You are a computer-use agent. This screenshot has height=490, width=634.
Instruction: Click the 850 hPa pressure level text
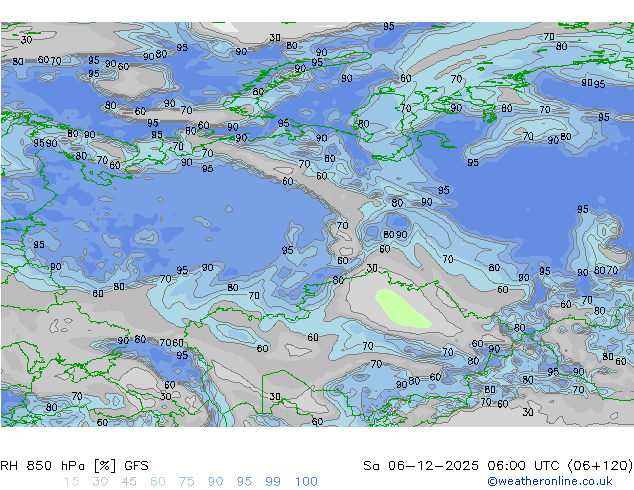click(56, 466)
